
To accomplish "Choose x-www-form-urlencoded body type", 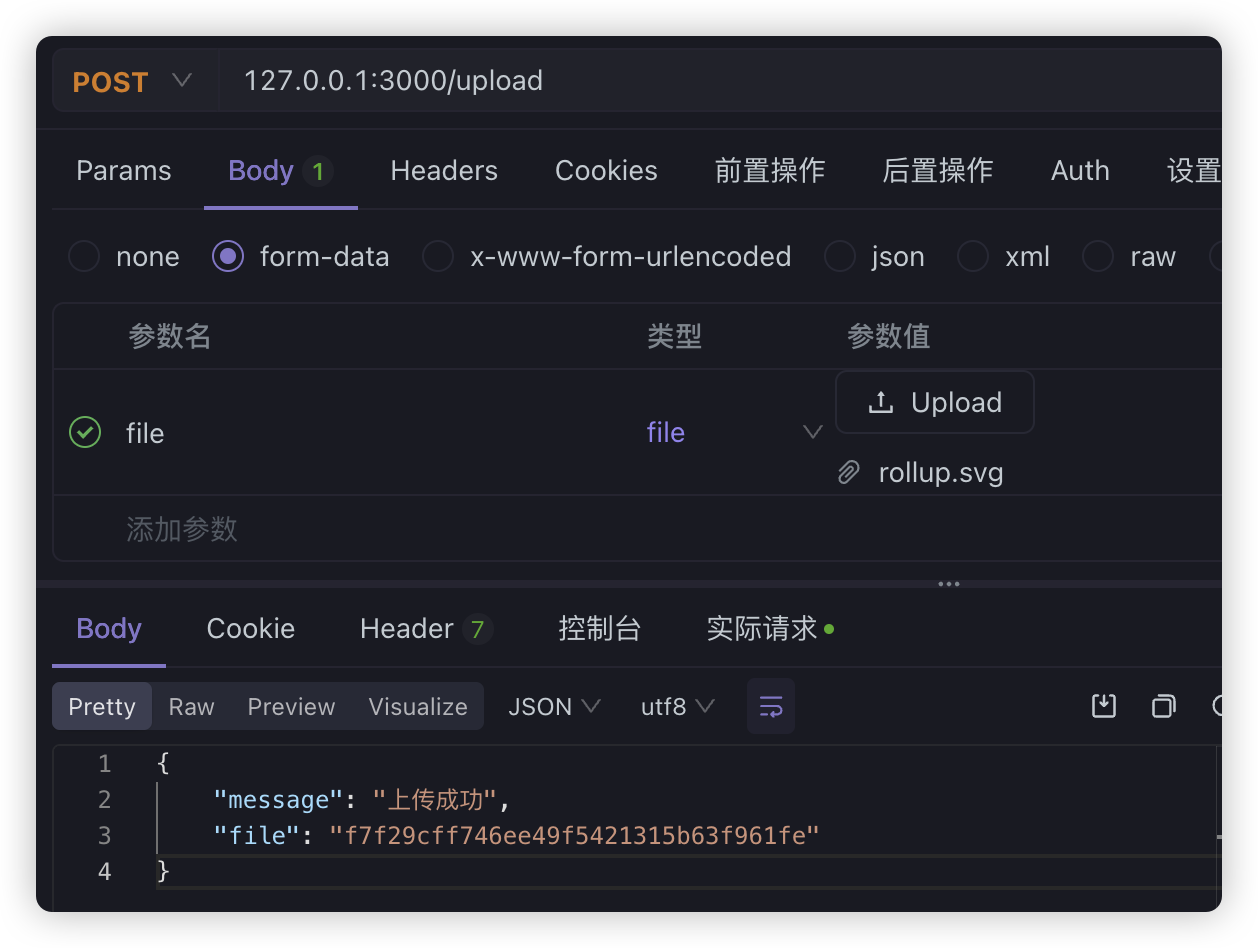I will click(x=438, y=257).
